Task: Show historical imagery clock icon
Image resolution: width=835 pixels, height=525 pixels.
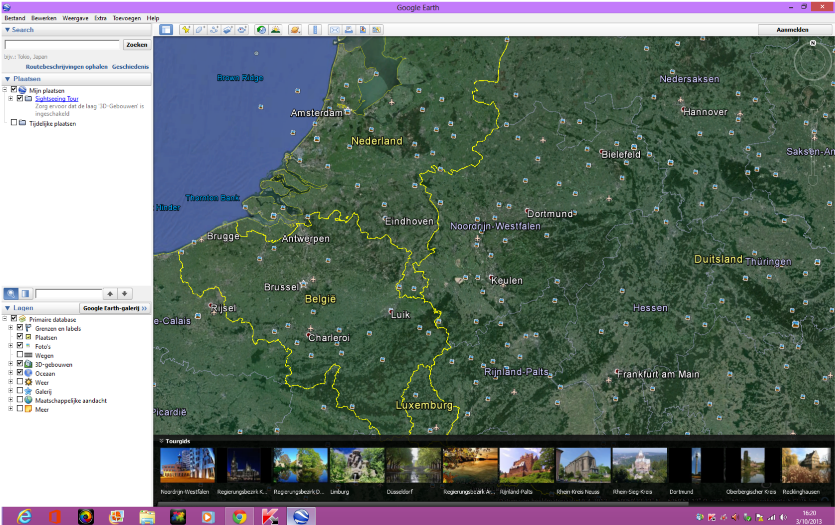Action: [x=261, y=30]
